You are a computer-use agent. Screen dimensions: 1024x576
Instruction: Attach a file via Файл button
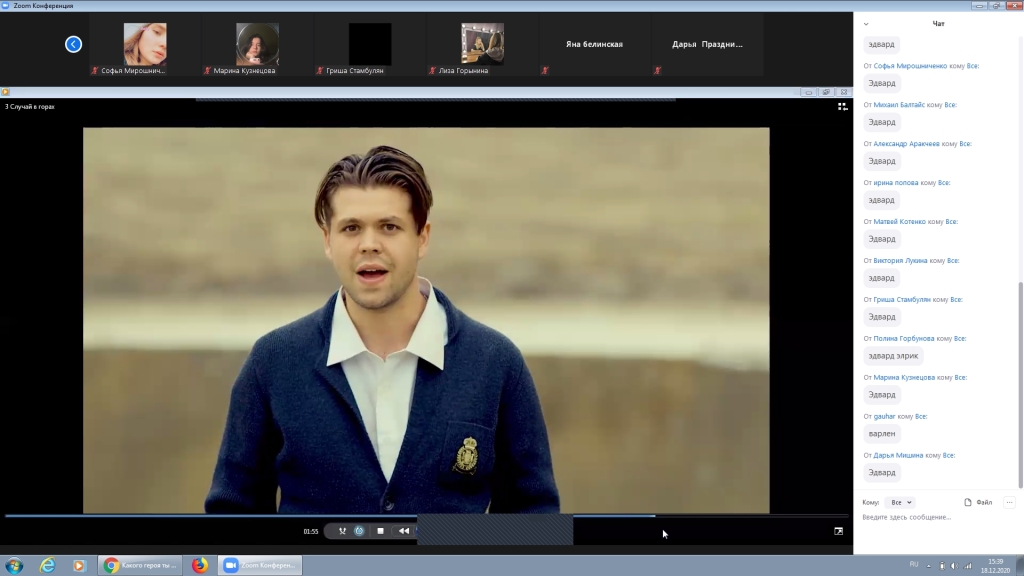point(978,502)
